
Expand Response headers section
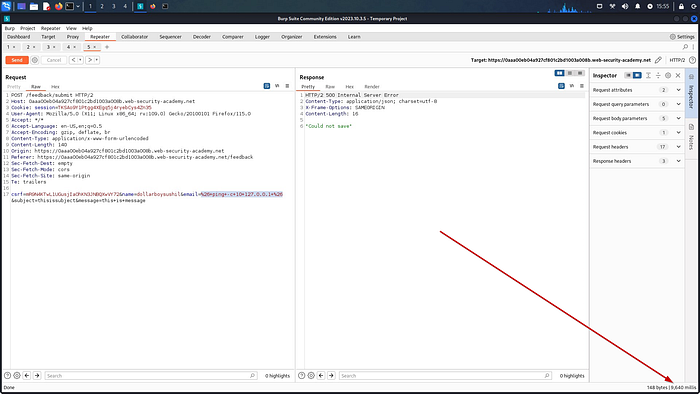[679, 161]
